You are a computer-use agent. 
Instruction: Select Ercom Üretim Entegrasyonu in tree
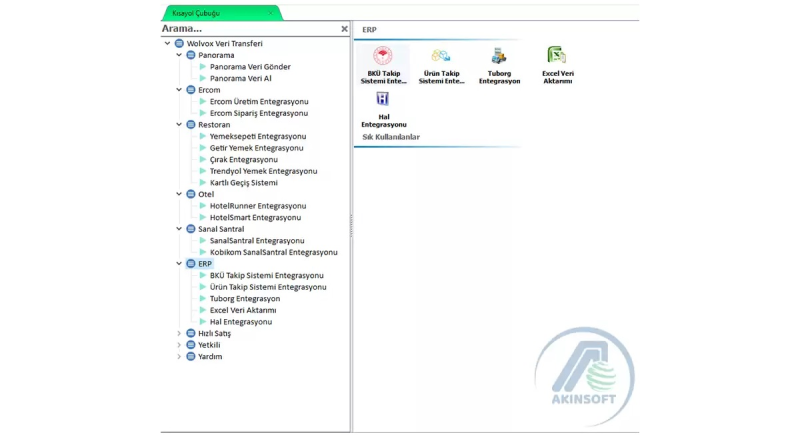click(259, 101)
